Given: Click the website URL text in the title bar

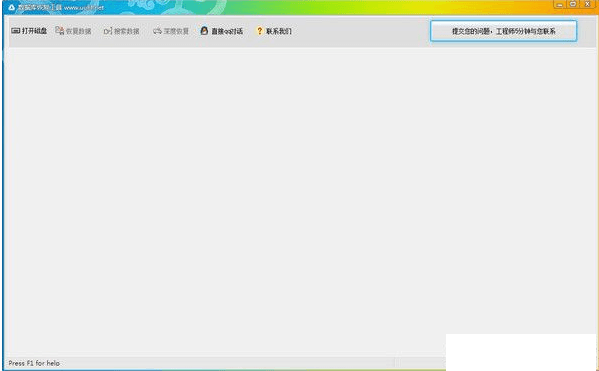Looking at the screenshot, I should pyautogui.click(x=84, y=7).
